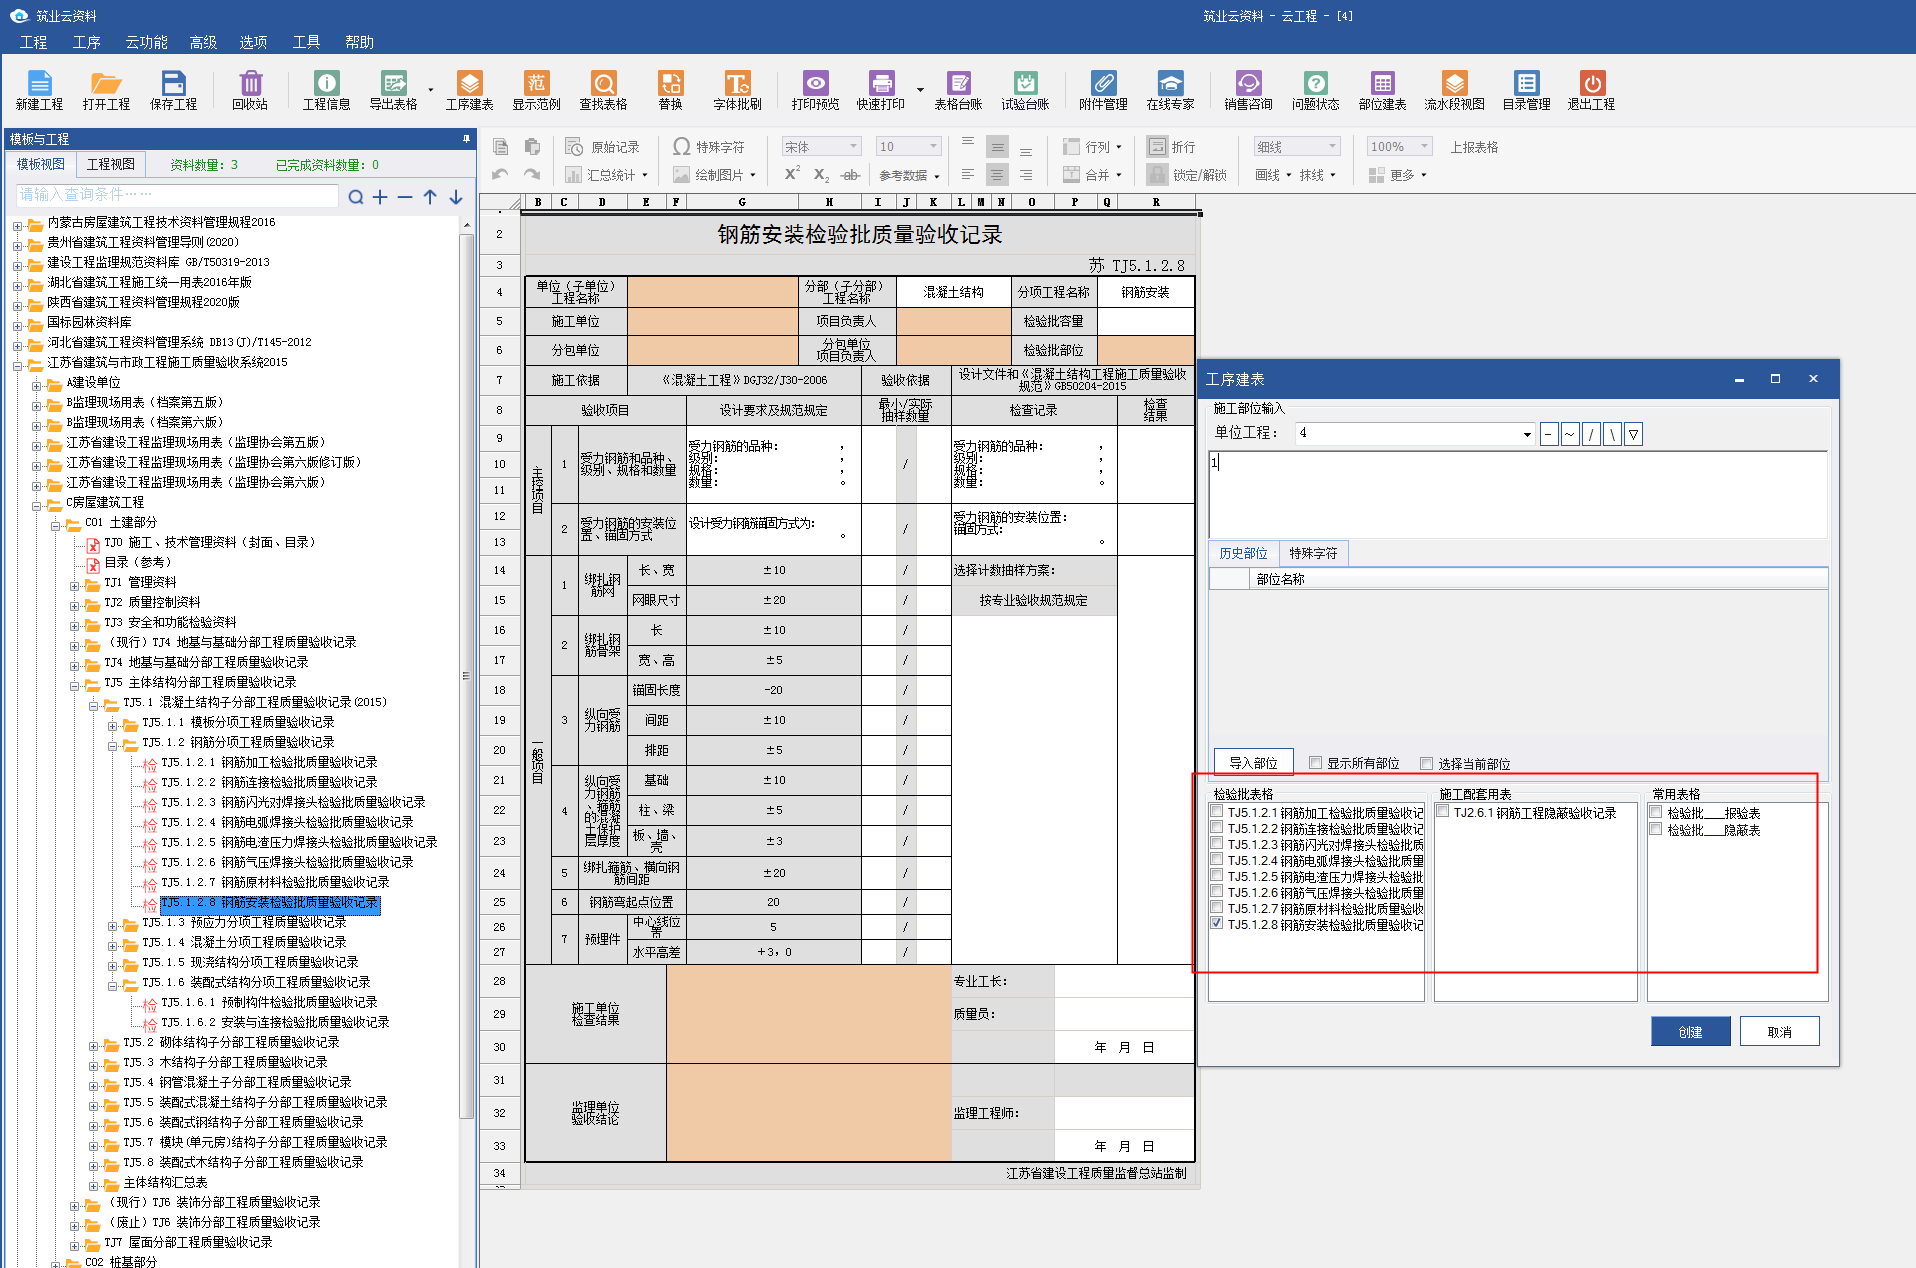This screenshot has height=1268, width=1916.
Task: Click the 快速打印 printer icon
Action: pos(880,90)
